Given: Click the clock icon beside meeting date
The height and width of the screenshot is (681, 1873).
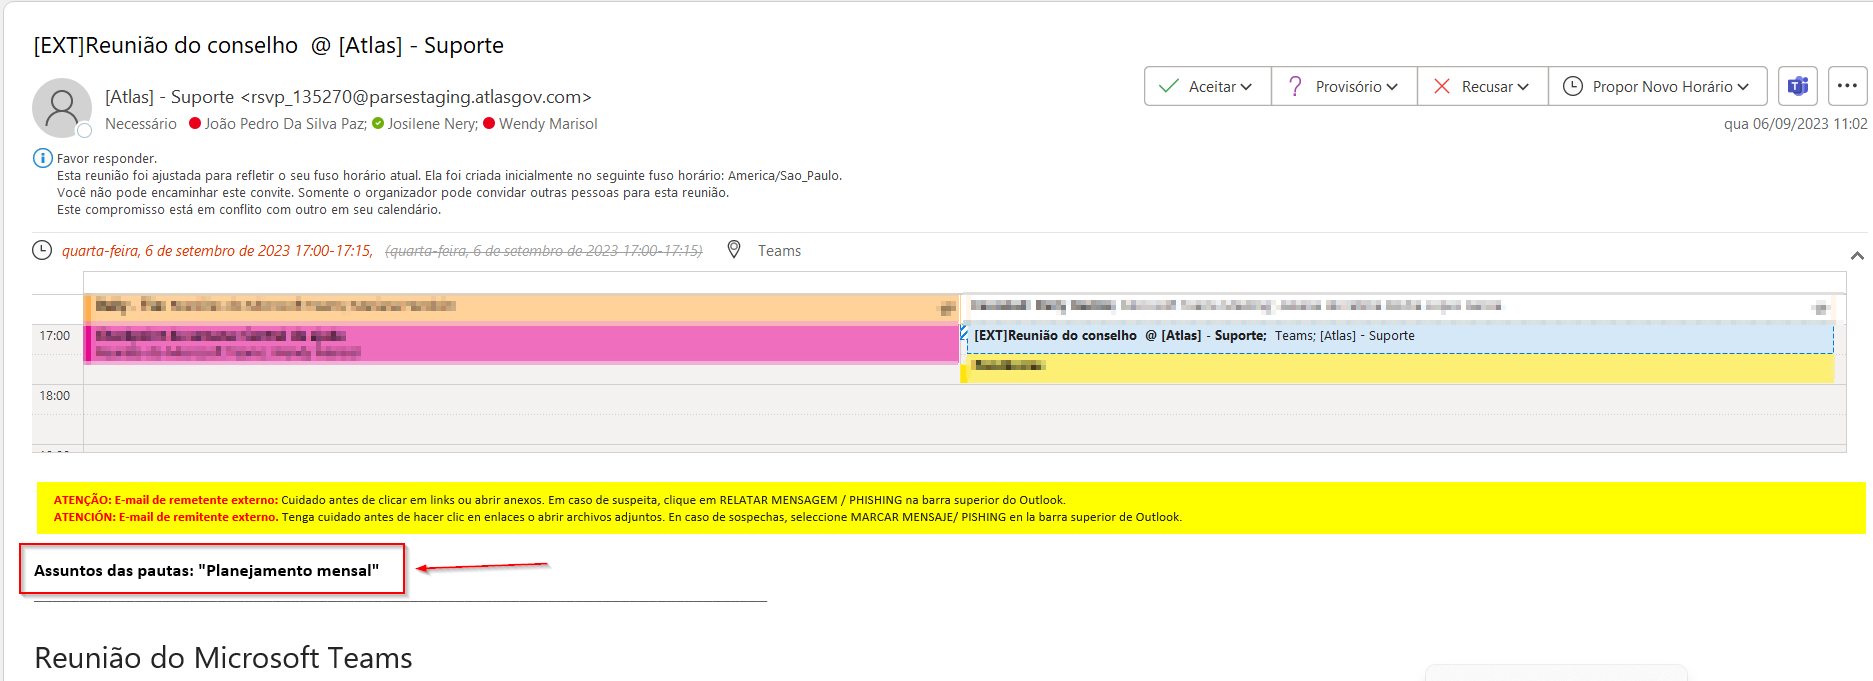Looking at the screenshot, I should 42,250.
